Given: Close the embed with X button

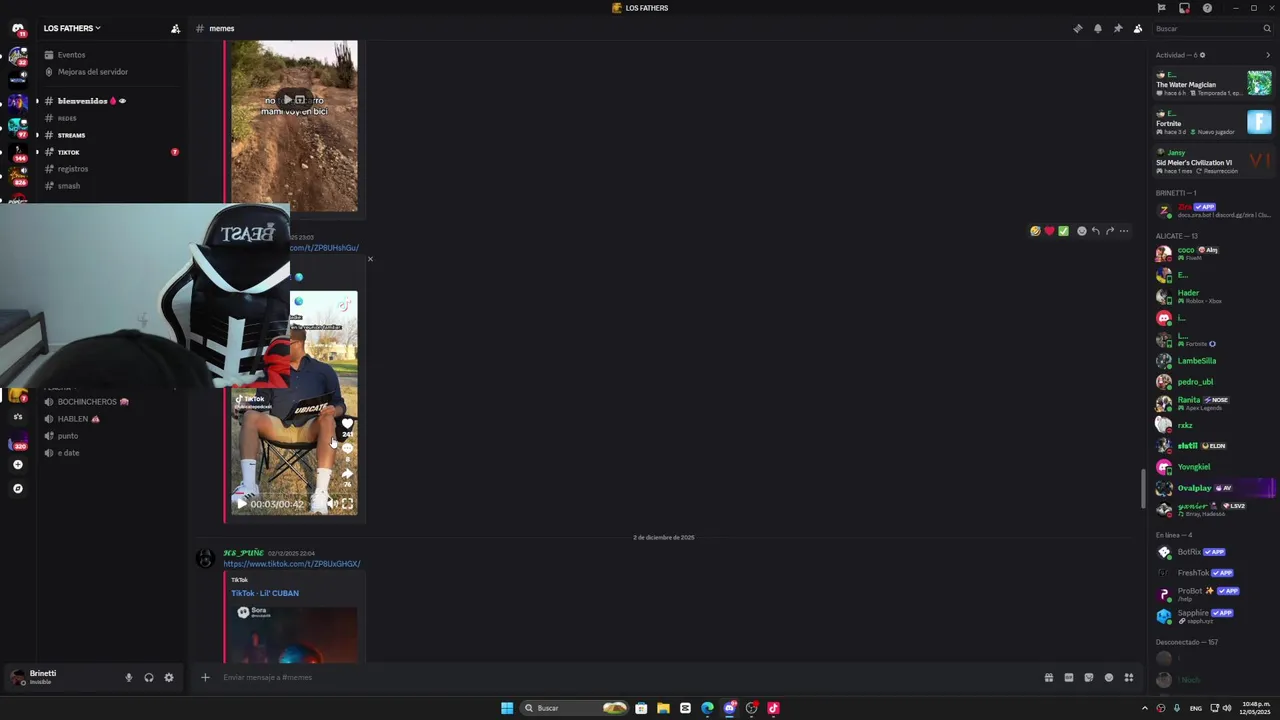Looking at the screenshot, I should tap(370, 259).
